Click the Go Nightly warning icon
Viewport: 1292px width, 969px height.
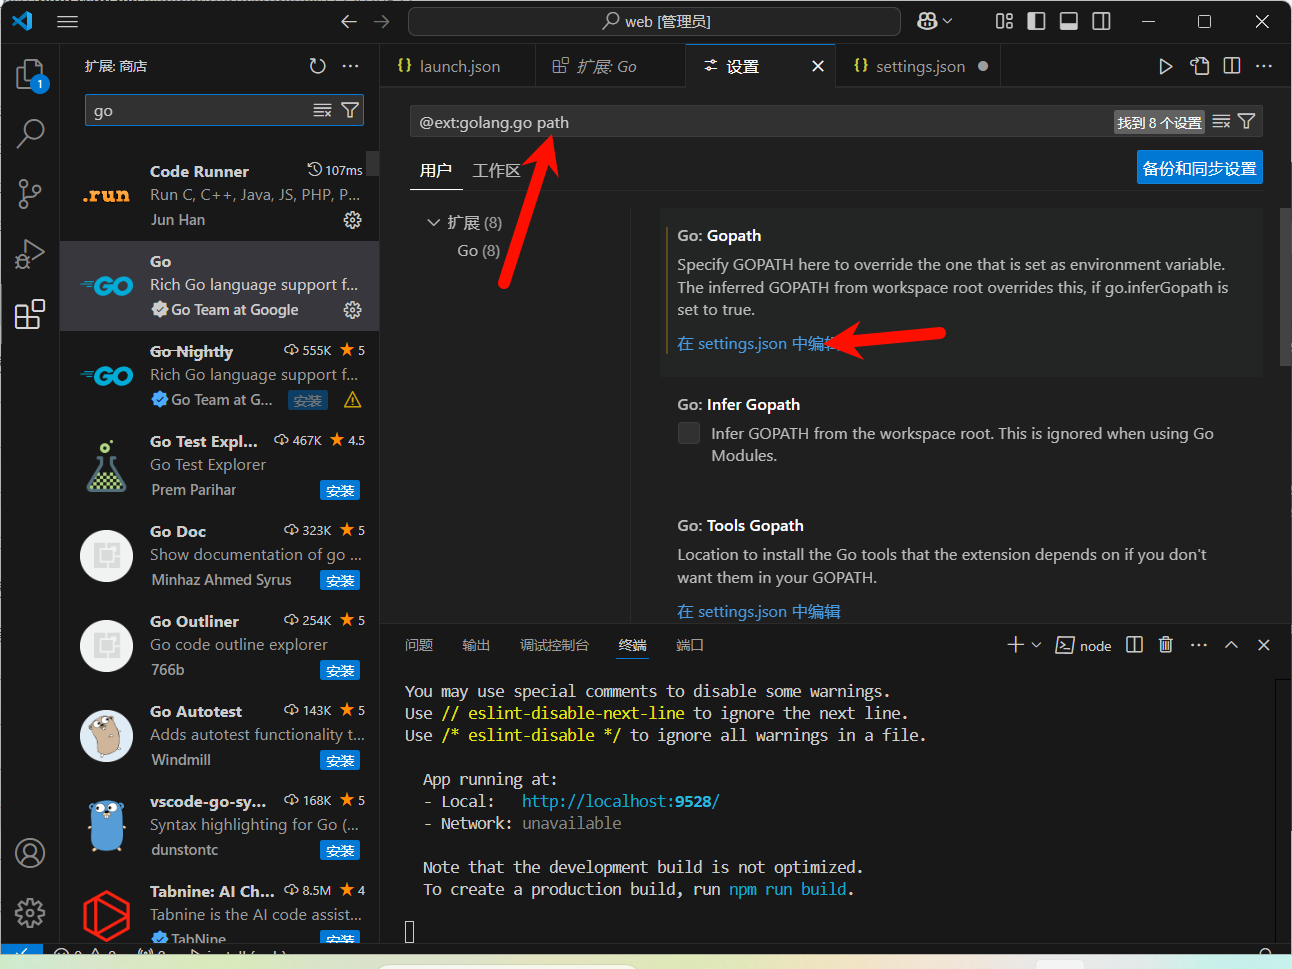pyautogui.click(x=352, y=400)
